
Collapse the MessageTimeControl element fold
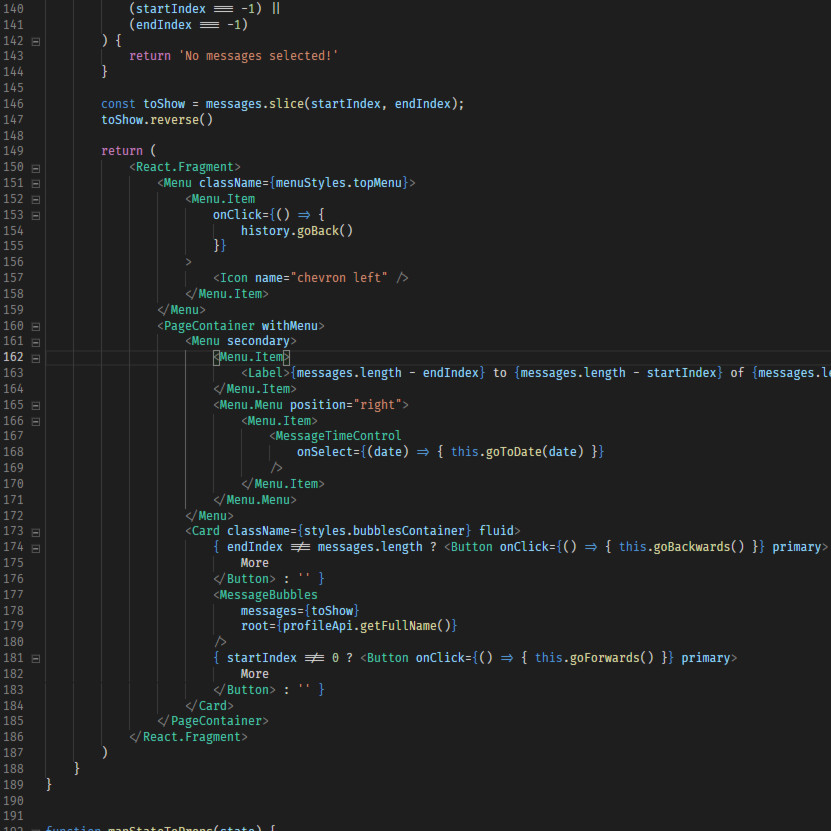pyautogui.click(x=36, y=436)
